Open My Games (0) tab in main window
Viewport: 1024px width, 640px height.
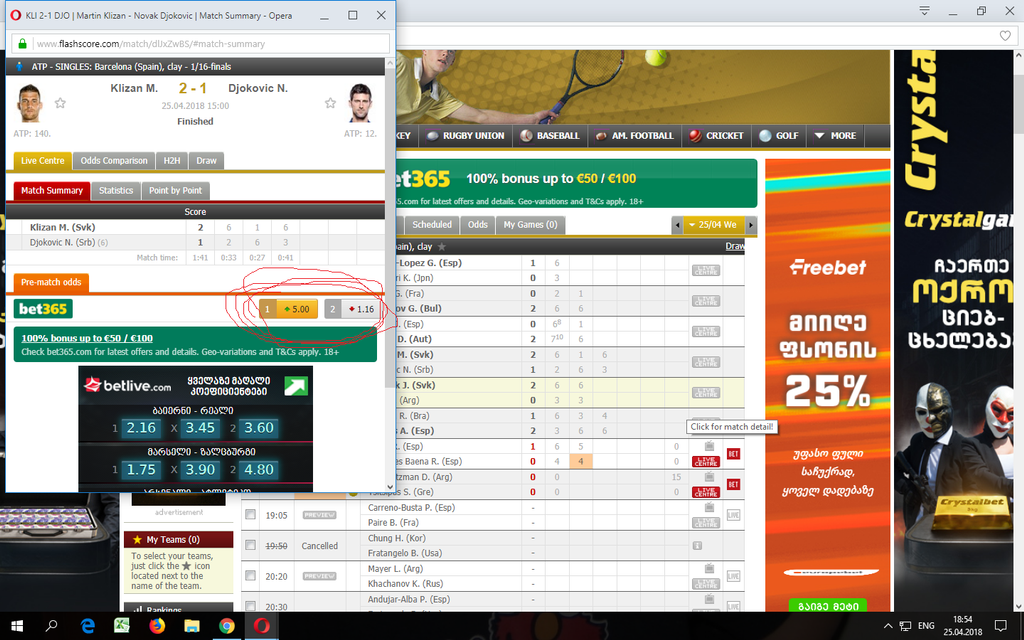click(x=530, y=225)
